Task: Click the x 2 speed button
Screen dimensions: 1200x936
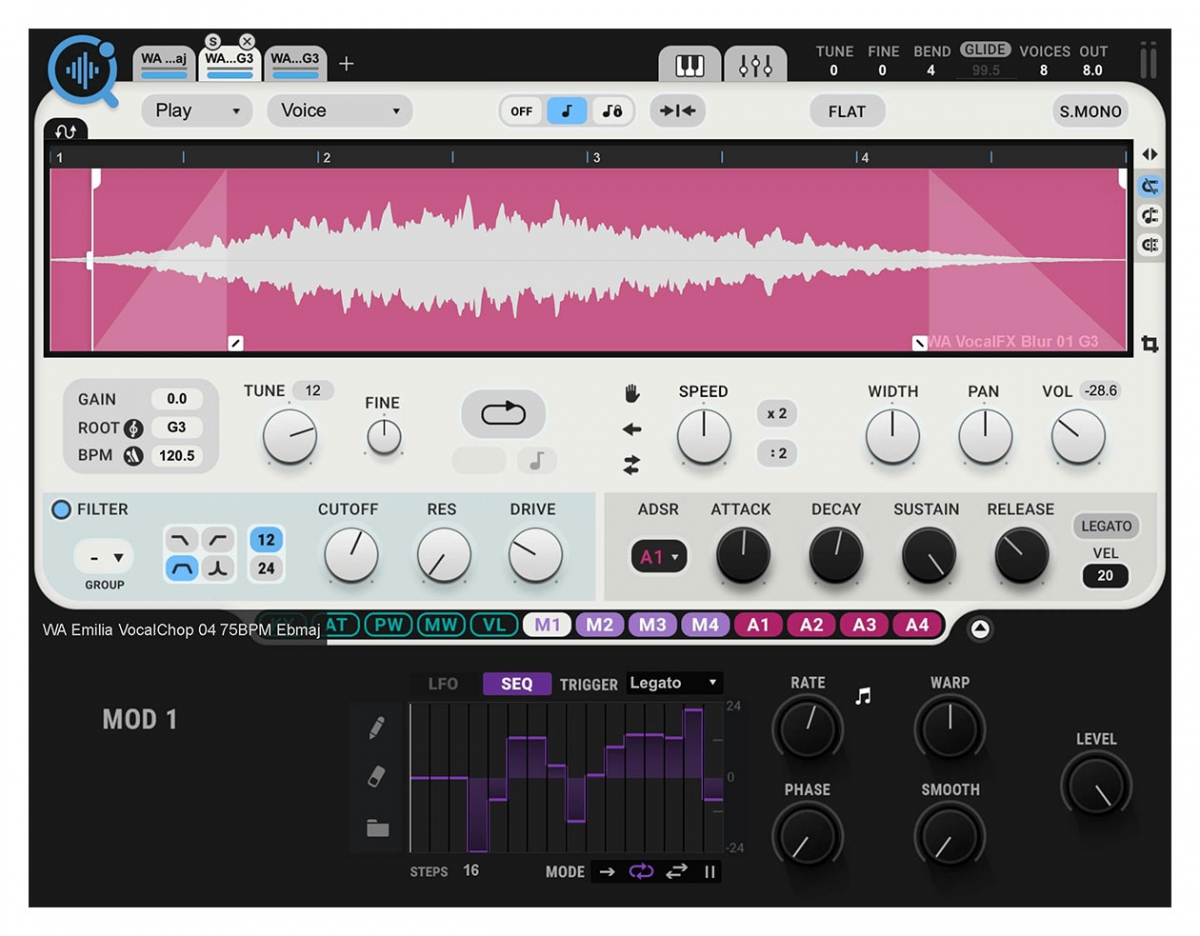Action: [777, 414]
